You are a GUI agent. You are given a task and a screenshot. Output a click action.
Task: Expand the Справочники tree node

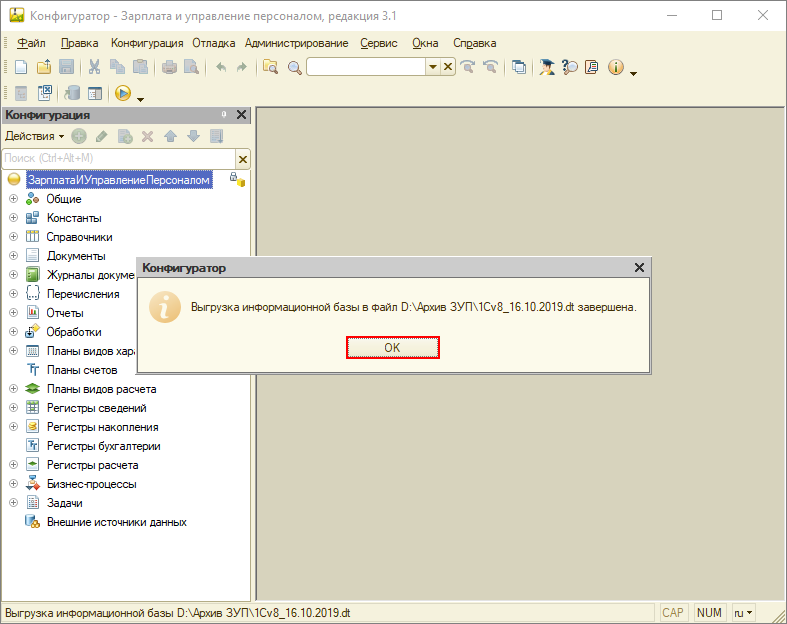pos(14,237)
